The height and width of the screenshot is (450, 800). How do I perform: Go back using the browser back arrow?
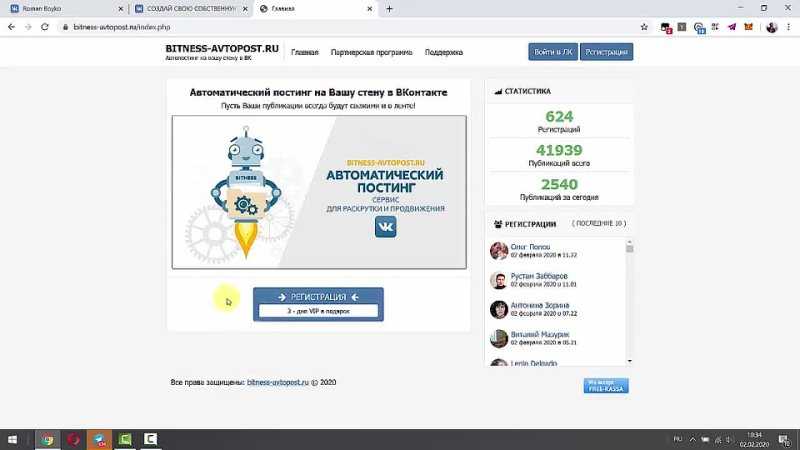11,27
